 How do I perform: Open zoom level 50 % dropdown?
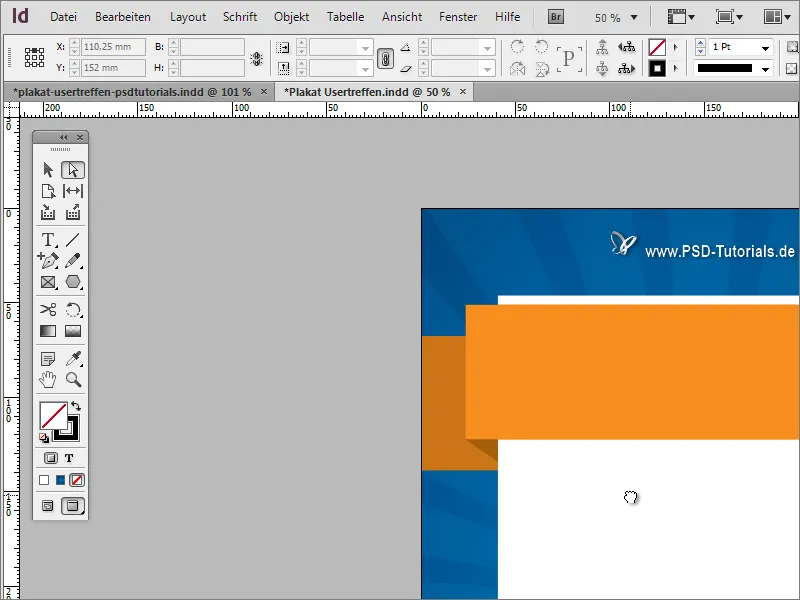tap(634, 17)
